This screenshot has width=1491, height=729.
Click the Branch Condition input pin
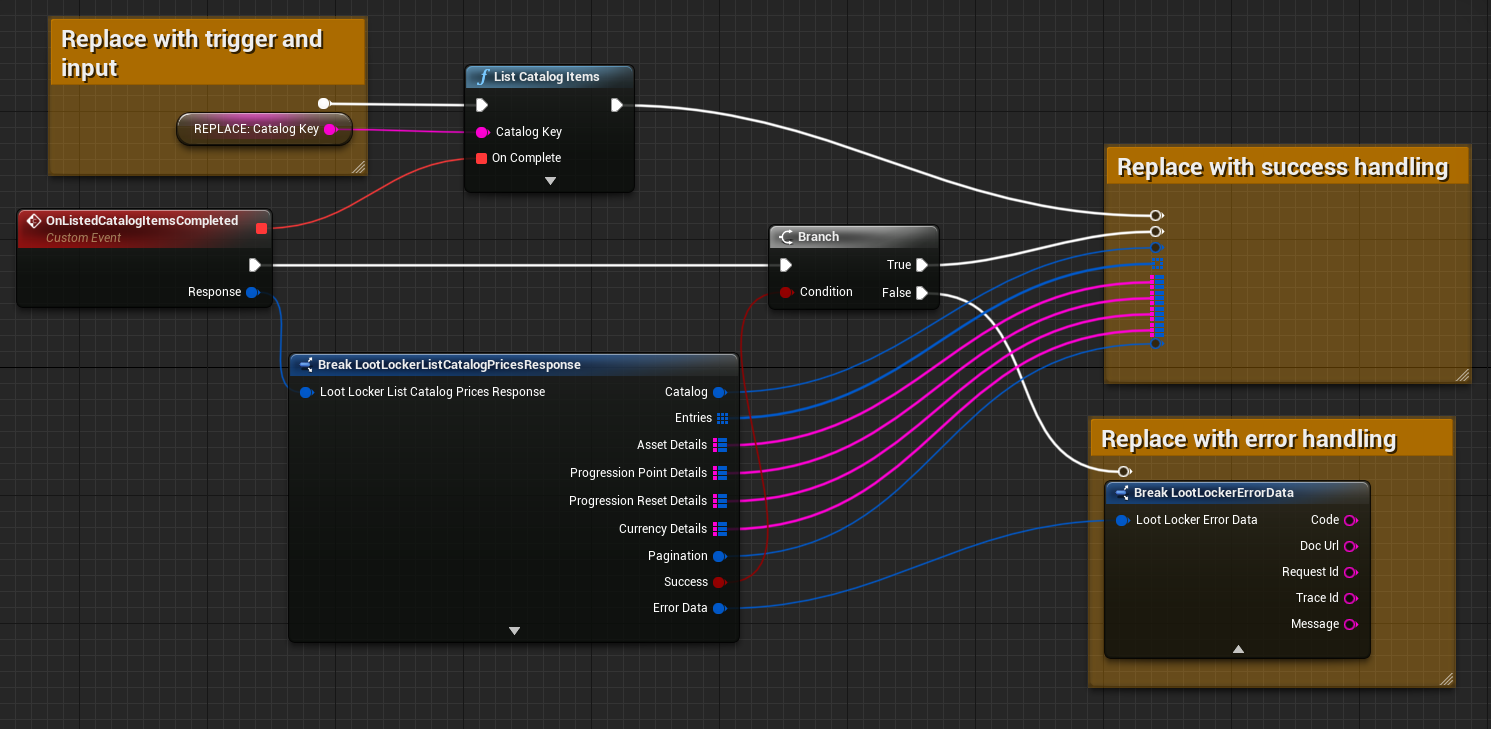click(786, 292)
